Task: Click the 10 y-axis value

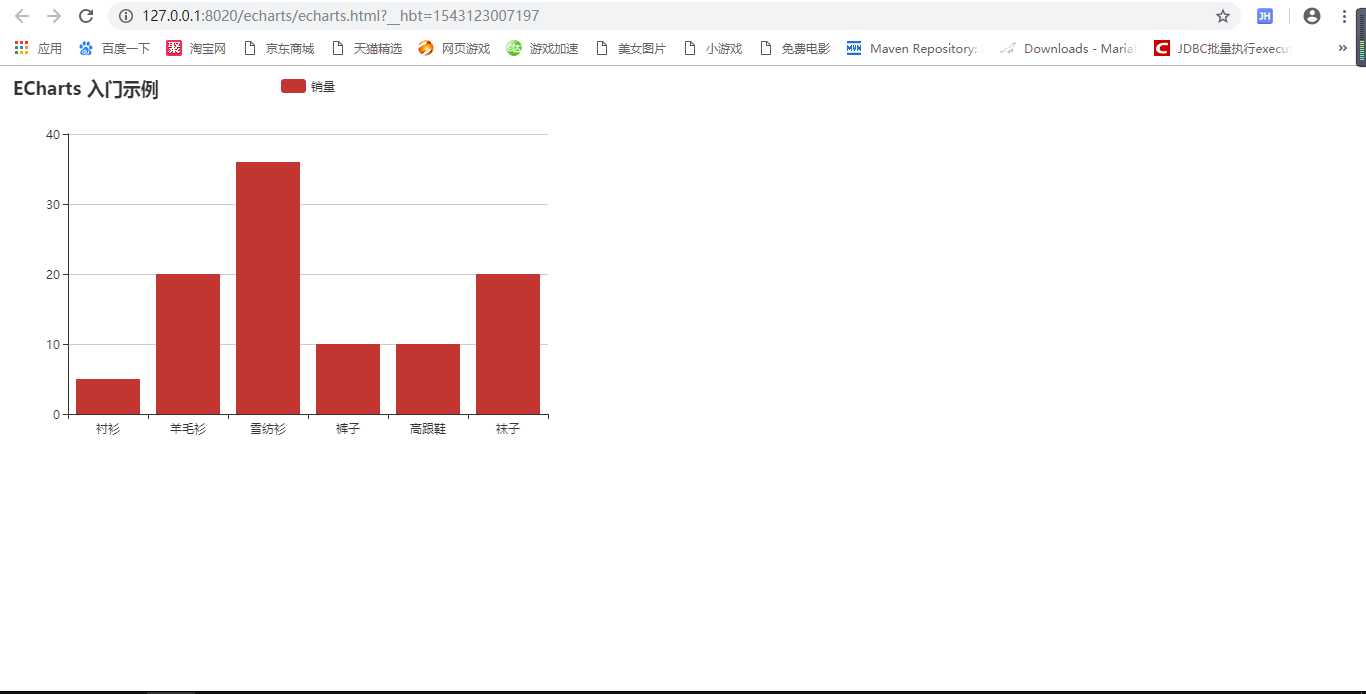Action: (53, 344)
